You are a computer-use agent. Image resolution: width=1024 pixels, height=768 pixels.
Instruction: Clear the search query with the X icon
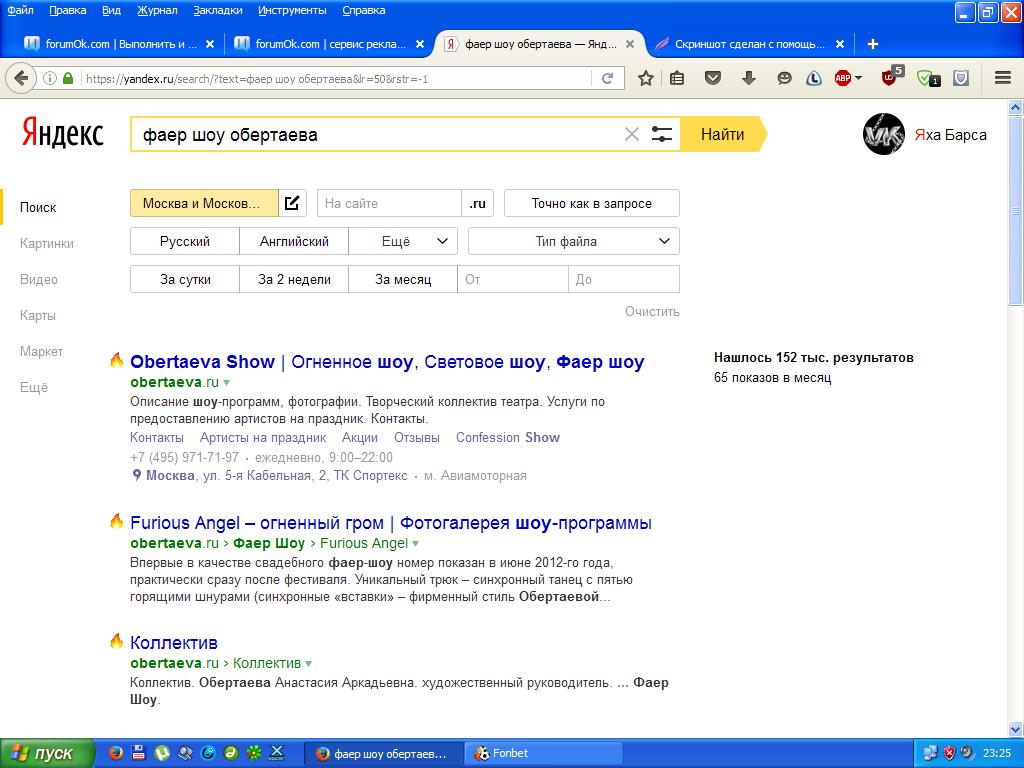click(x=632, y=135)
